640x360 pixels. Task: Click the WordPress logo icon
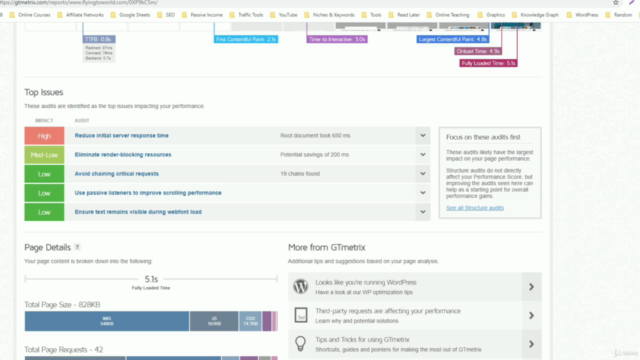pyautogui.click(x=300, y=287)
